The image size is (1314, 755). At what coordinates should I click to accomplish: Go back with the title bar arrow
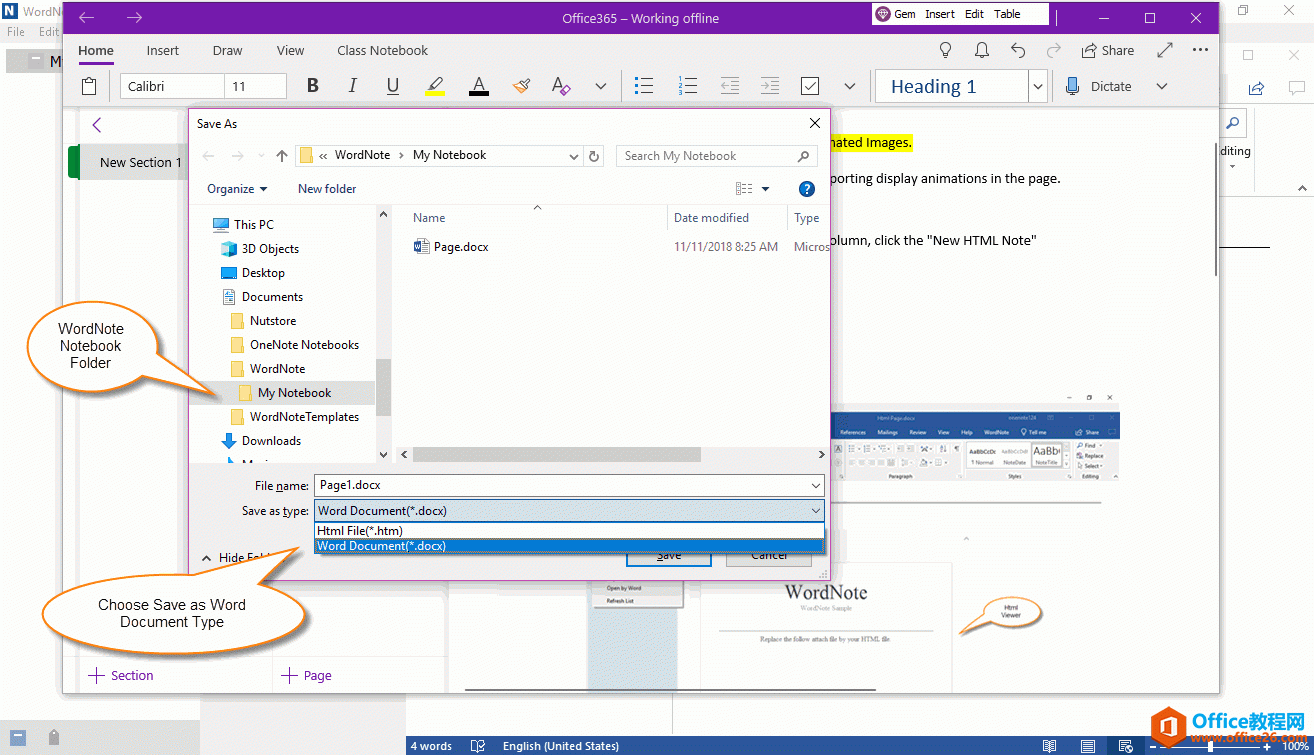tap(87, 18)
